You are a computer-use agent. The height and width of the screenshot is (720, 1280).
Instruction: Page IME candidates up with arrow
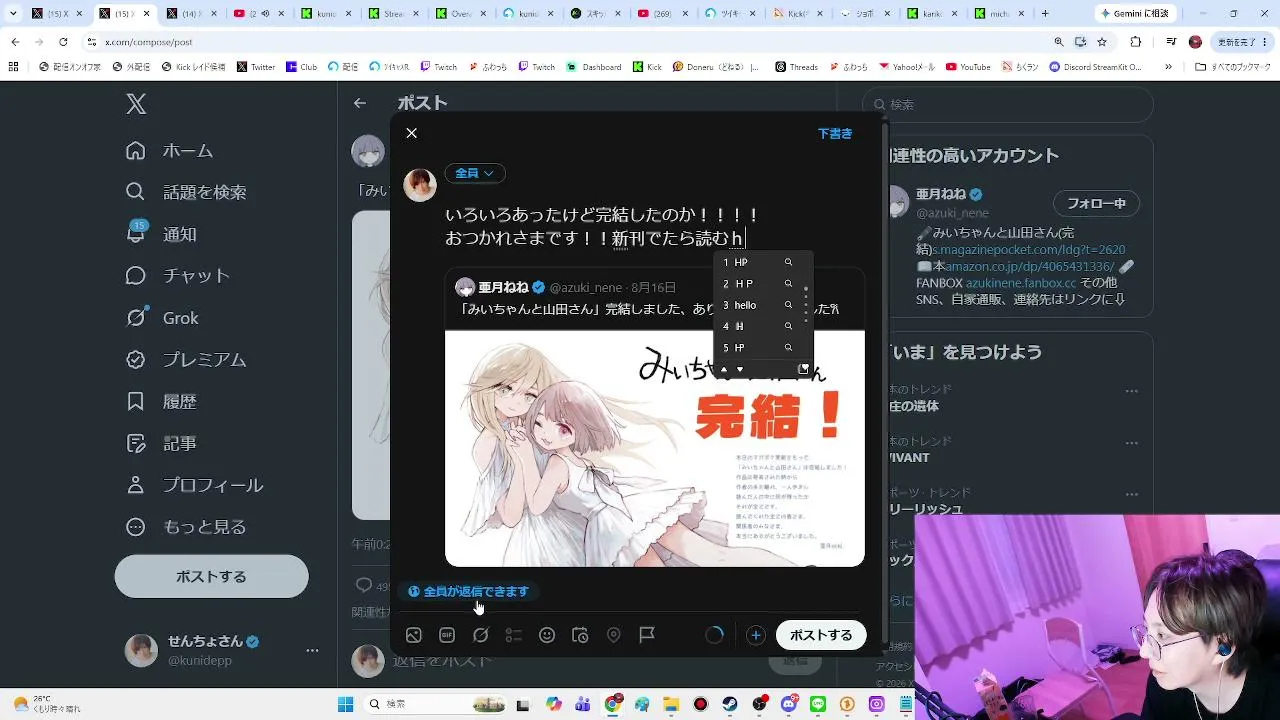click(724, 369)
